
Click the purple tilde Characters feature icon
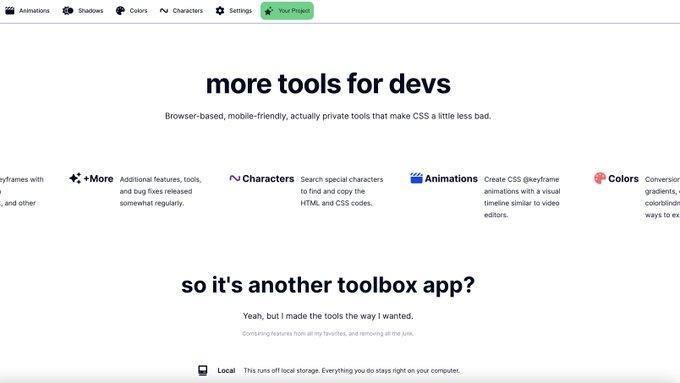235,178
